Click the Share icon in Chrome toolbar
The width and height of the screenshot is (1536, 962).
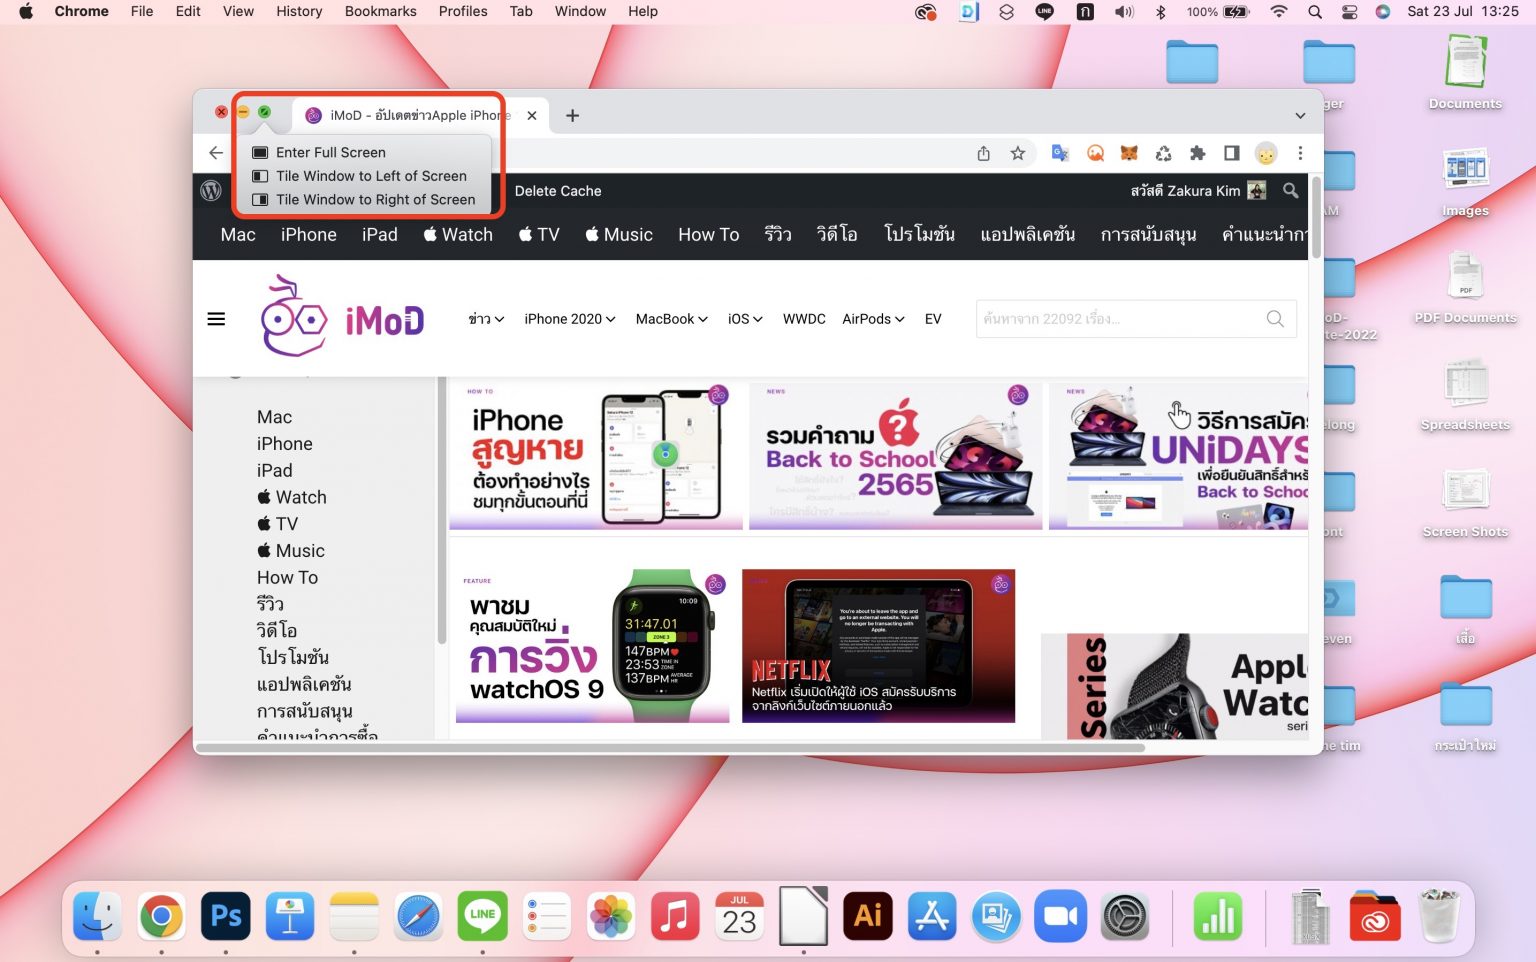click(983, 153)
